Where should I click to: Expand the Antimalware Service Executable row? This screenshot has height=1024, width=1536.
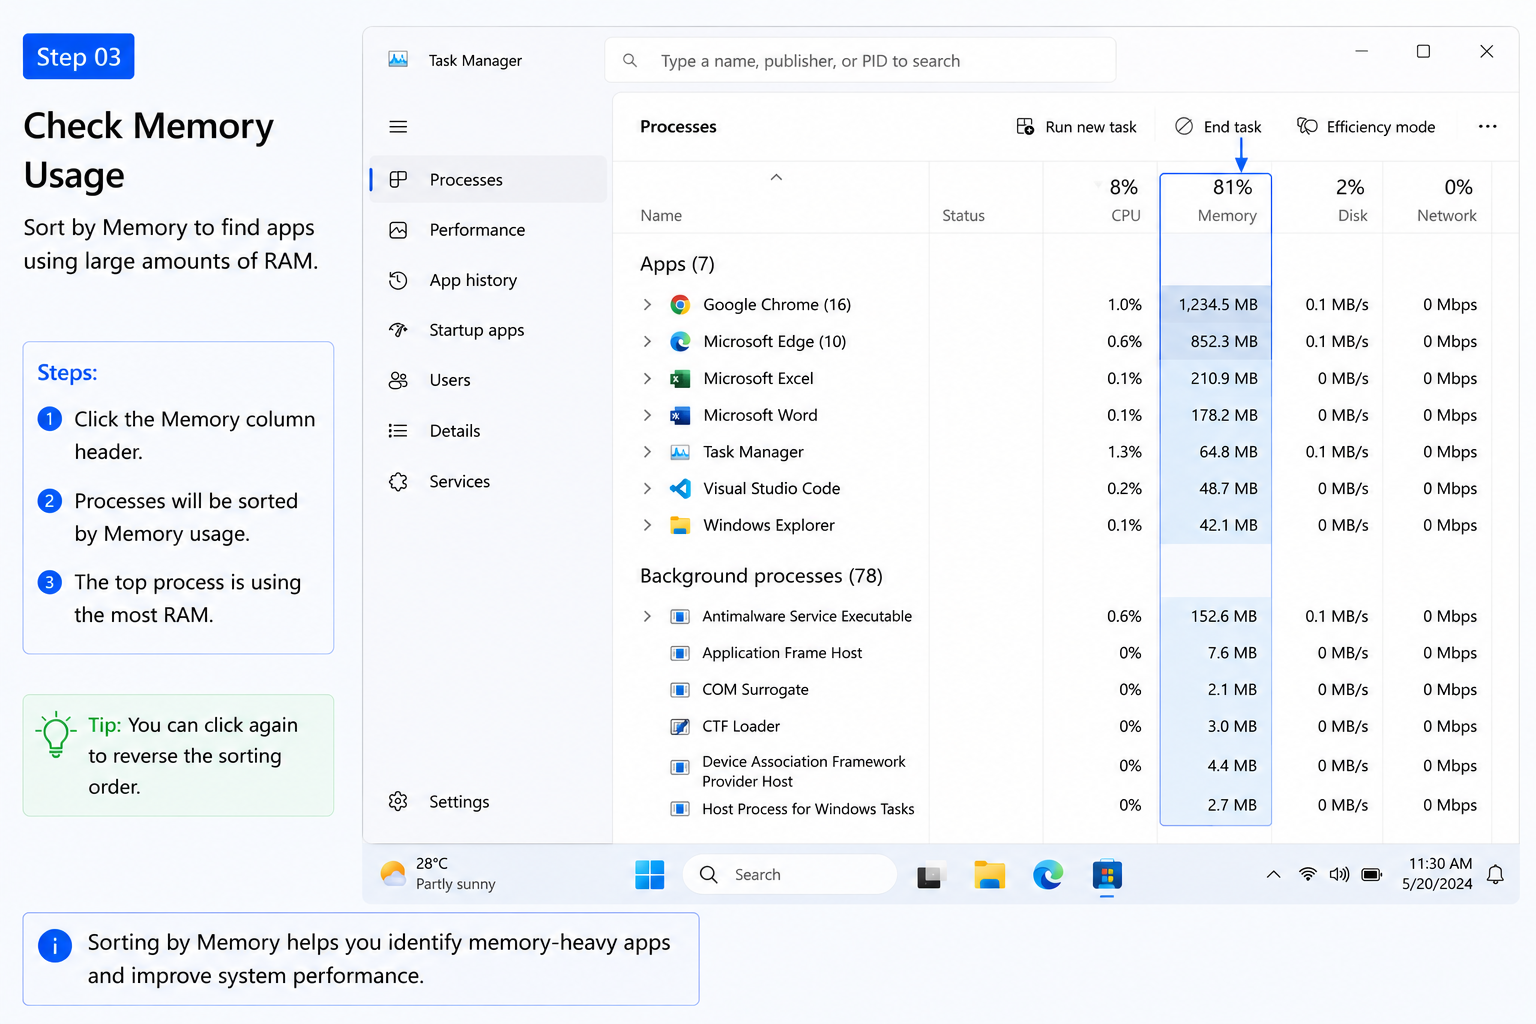click(647, 617)
